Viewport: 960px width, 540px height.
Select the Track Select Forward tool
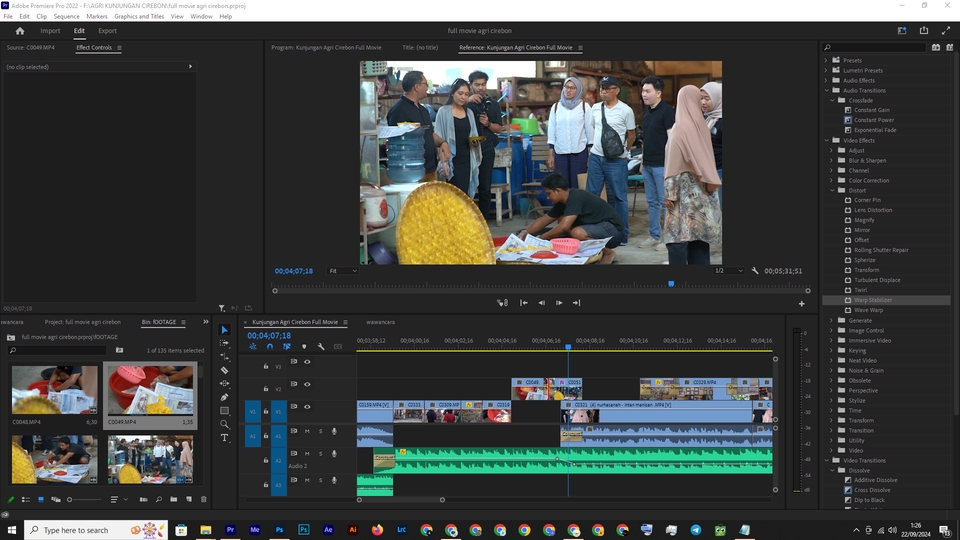(225, 343)
